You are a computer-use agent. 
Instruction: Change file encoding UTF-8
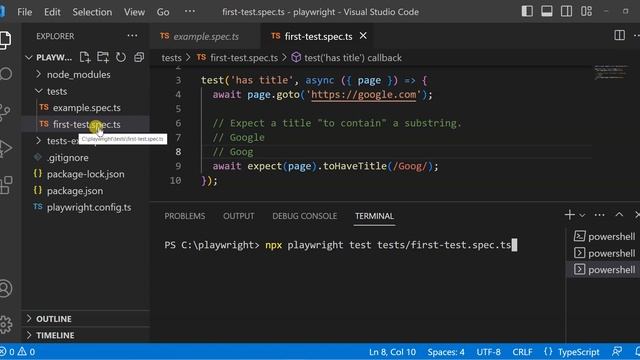(x=488, y=352)
